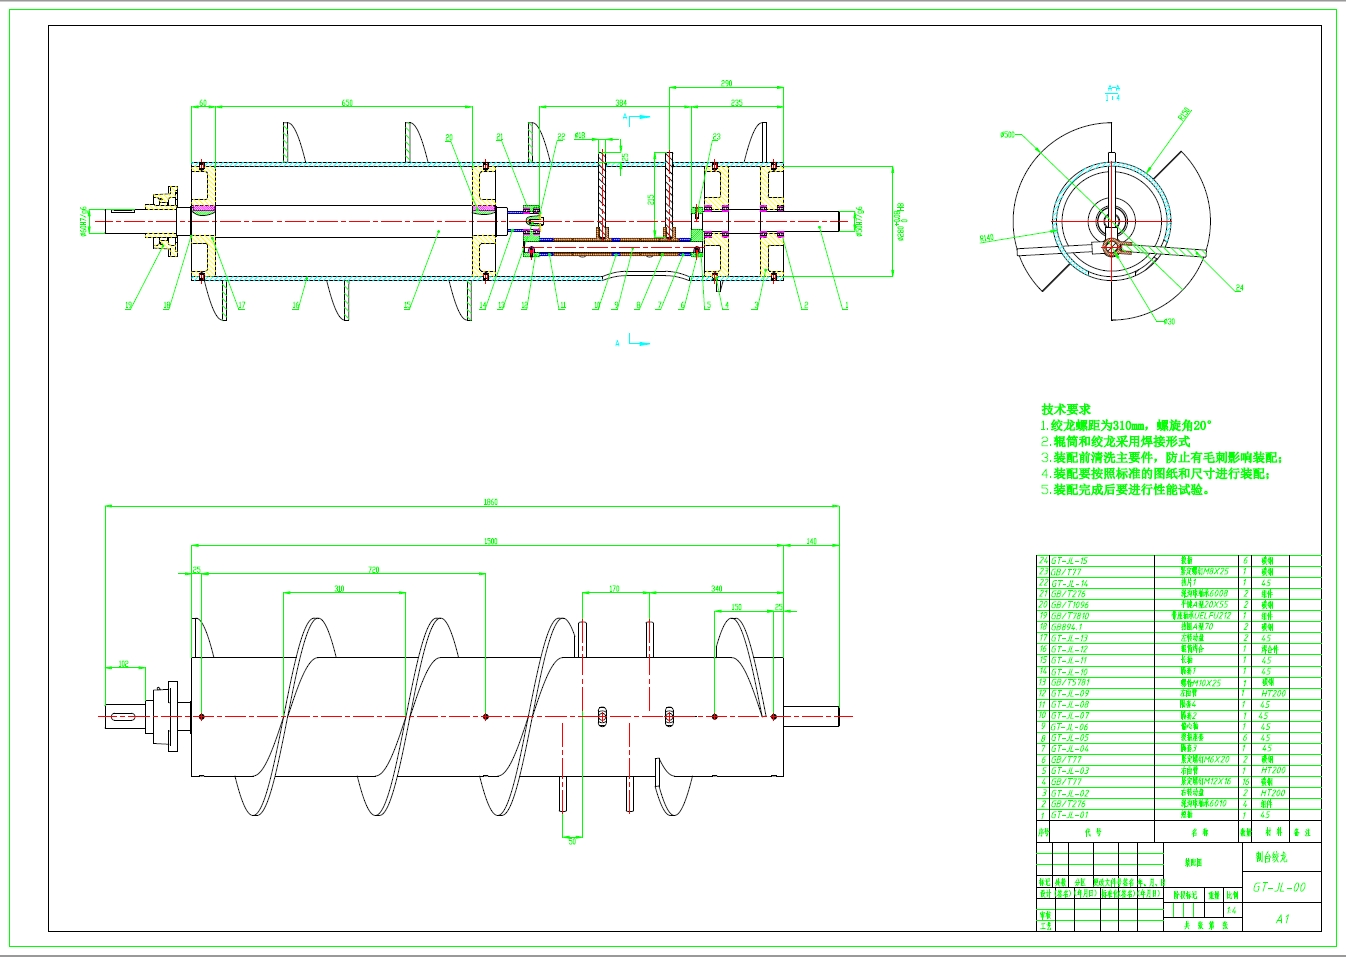Viewport: 1346px width, 957px height.
Task: Select parts list code GT-JL-03
Action: pos(1070,771)
